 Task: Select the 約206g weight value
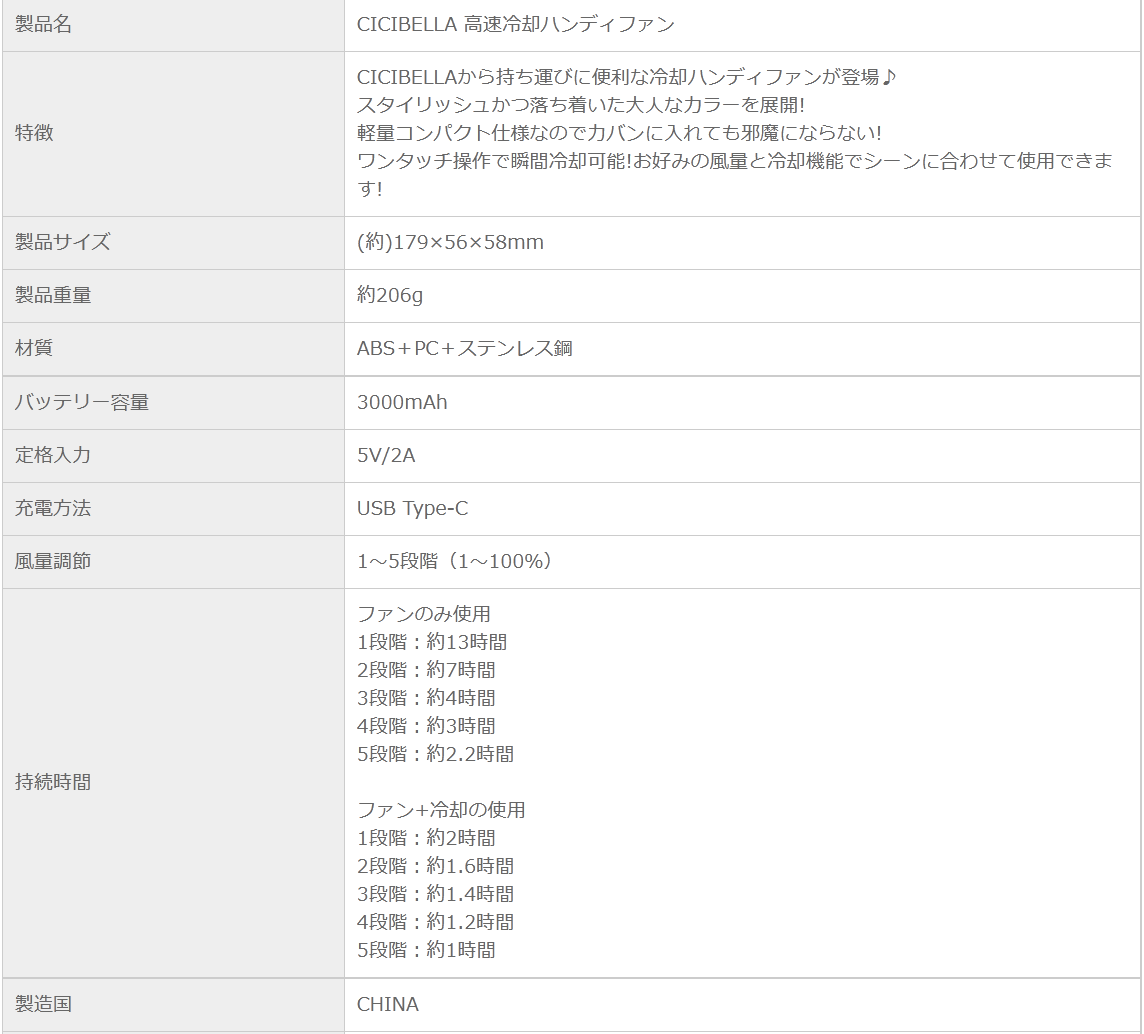click(390, 296)
